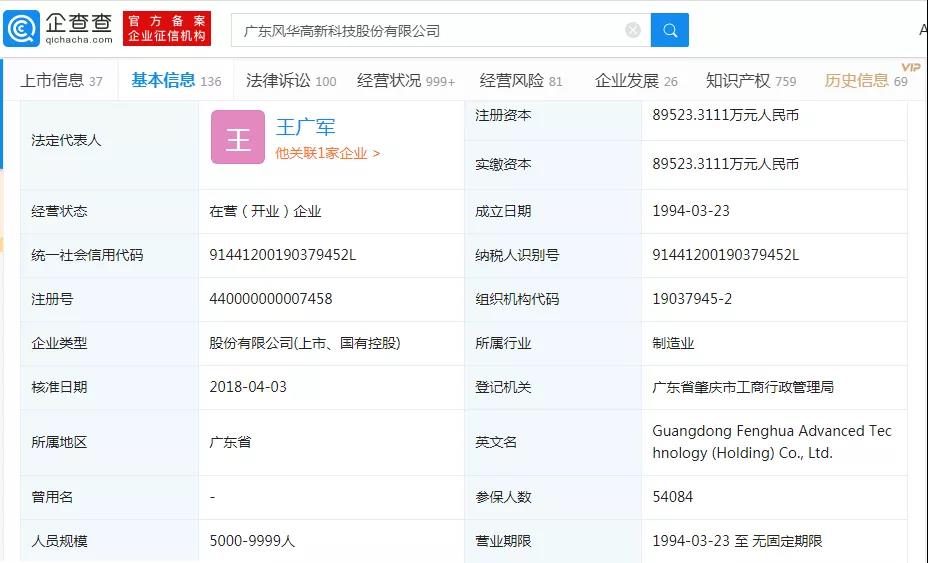
Task: Click the industry value 制造业
Action: pyautogui.click(x=673, y=343)
